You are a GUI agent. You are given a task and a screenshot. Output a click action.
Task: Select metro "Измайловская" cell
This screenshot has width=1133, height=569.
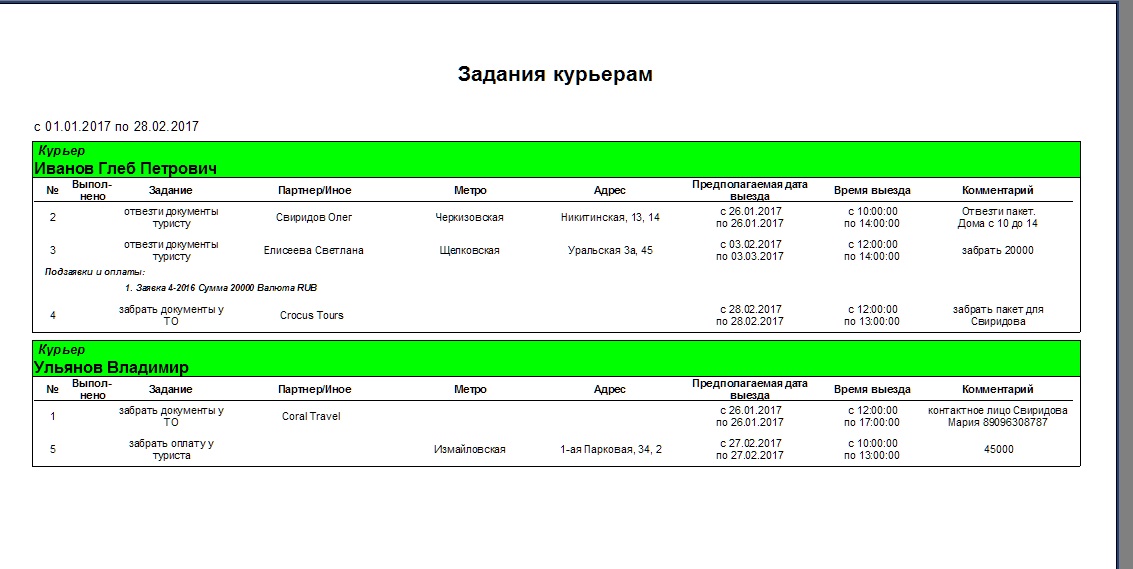[470, 450]
